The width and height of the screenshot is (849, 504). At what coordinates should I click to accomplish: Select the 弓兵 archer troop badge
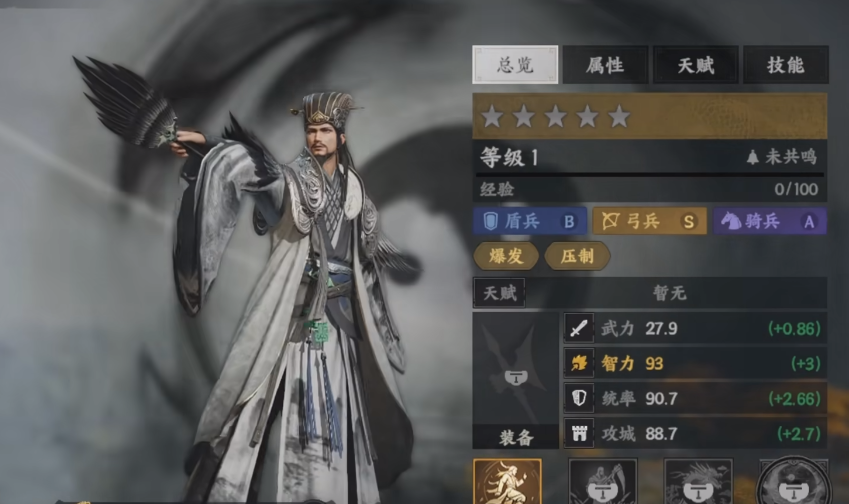(x=650, y=221)
